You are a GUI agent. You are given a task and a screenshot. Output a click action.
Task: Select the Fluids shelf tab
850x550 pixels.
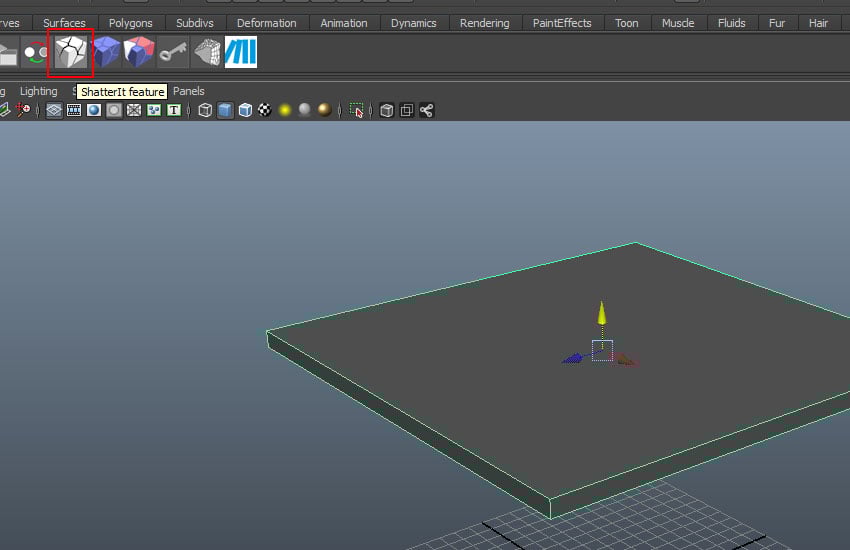(x=731, y=23)
